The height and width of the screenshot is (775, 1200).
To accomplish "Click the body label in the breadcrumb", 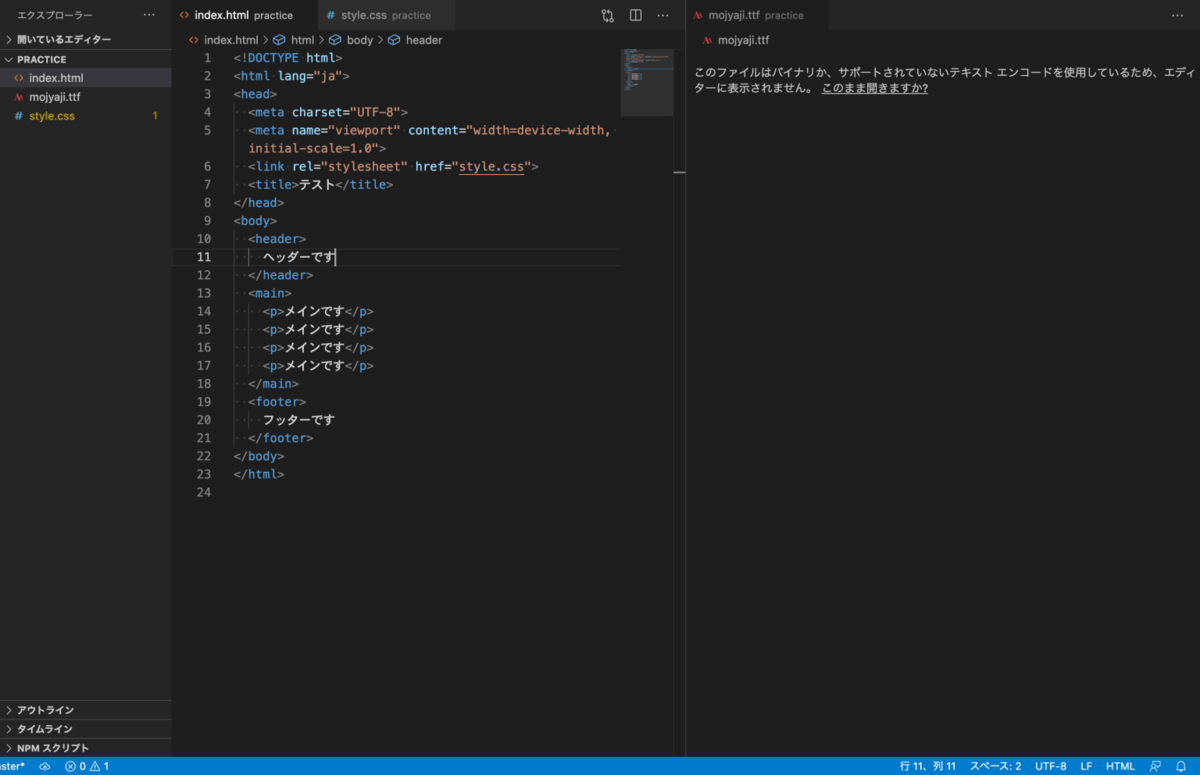I will (x=360, y=40).
